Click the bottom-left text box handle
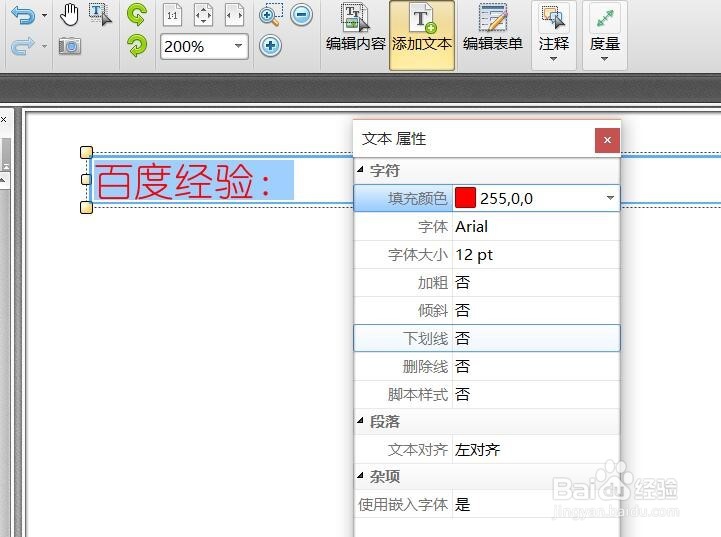The width and height of the screenshot is (721, 537). (x=86, y=207)
